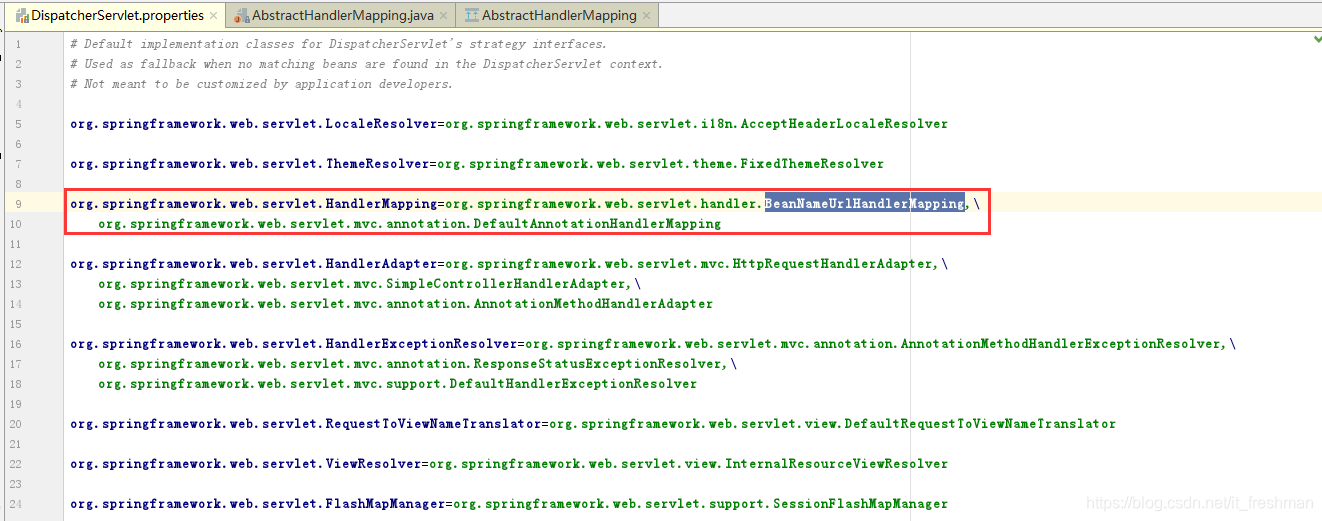Click the LocaleResolver property key
This screenshot has width=1322, height=521.
254,124
